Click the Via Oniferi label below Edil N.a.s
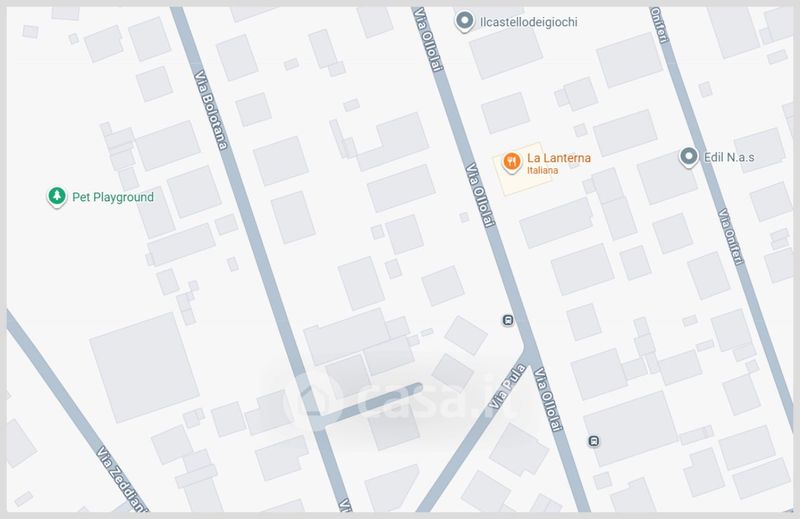This screenshot has height=519, width=800. (731, 236)
